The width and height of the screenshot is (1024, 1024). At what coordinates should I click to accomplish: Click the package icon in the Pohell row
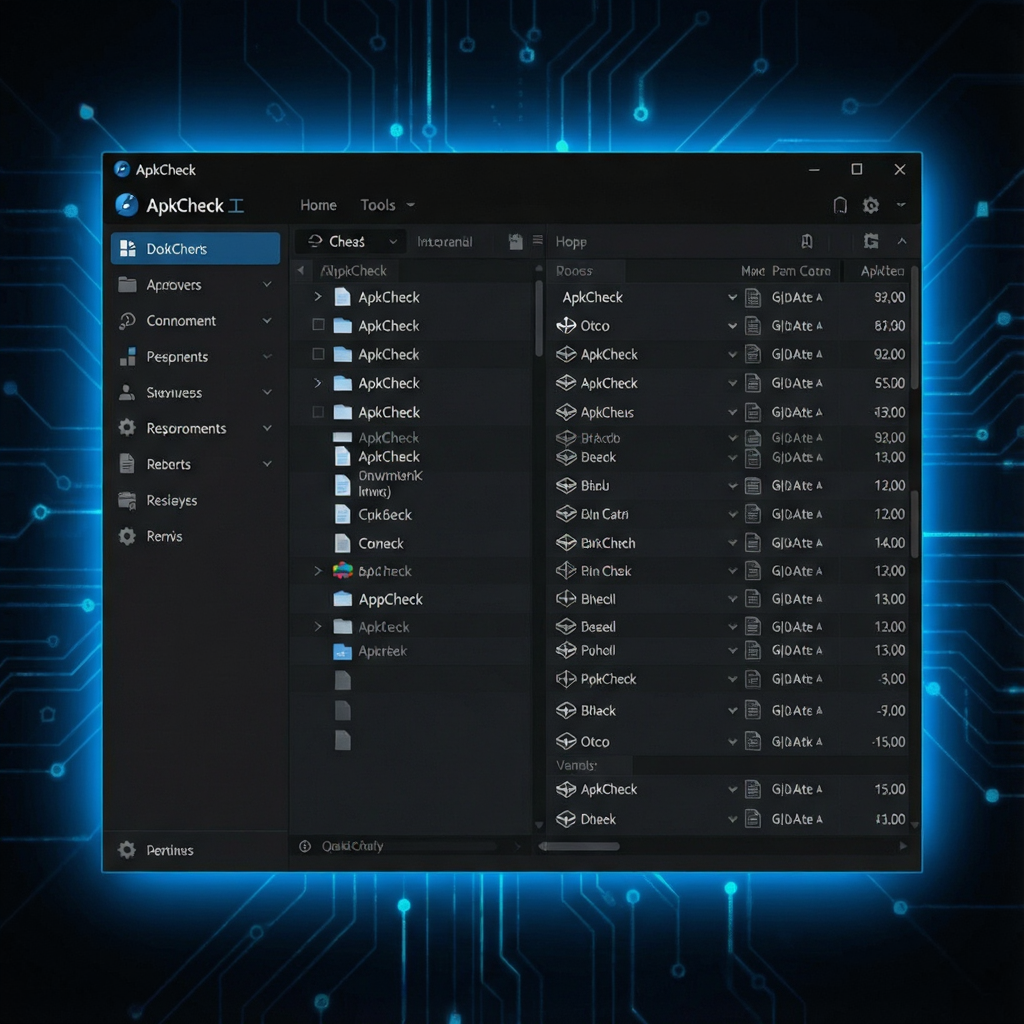point(566,650)
